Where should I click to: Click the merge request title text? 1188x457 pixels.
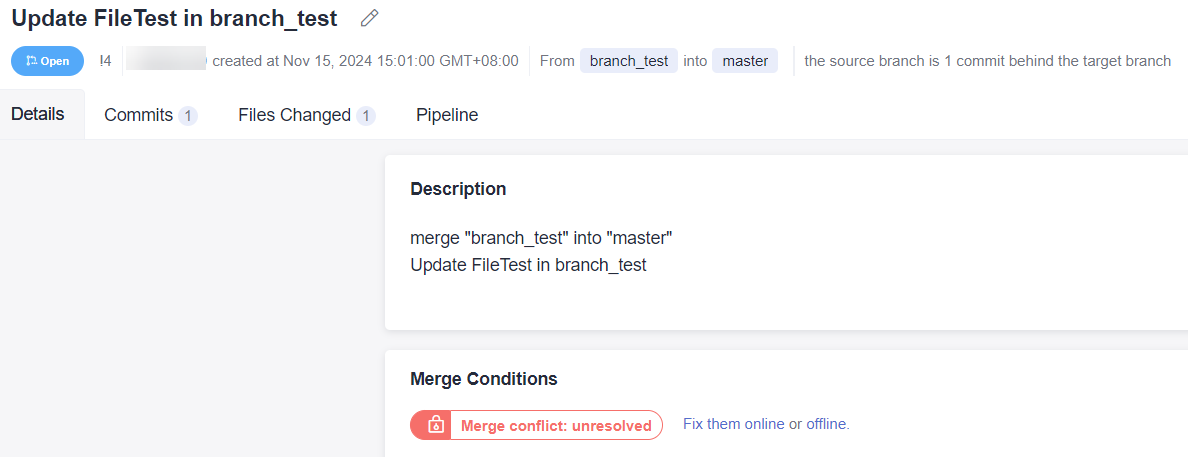[x=174, y=19]
